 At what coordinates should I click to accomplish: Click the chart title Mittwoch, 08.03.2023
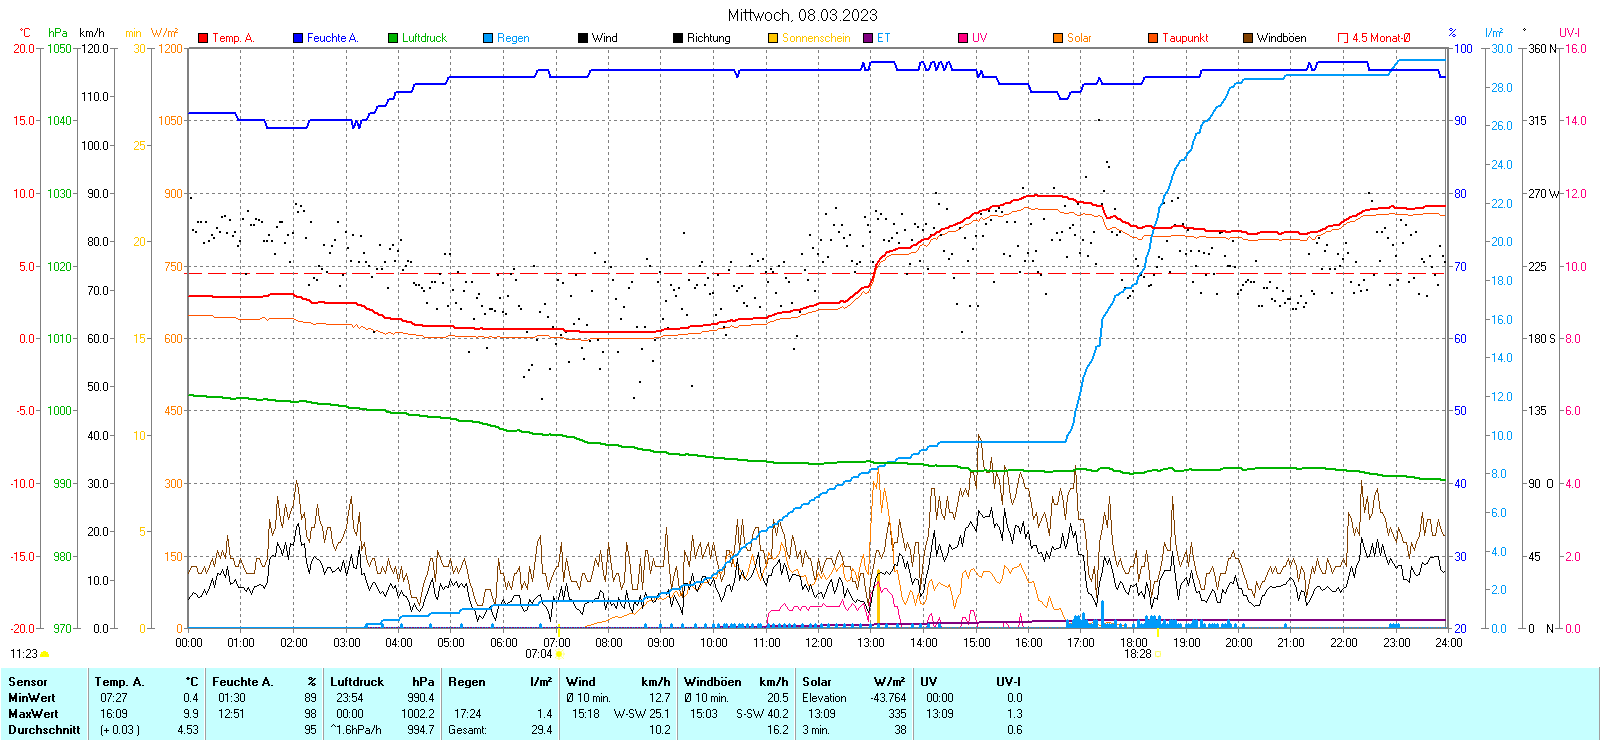[802, 15]
